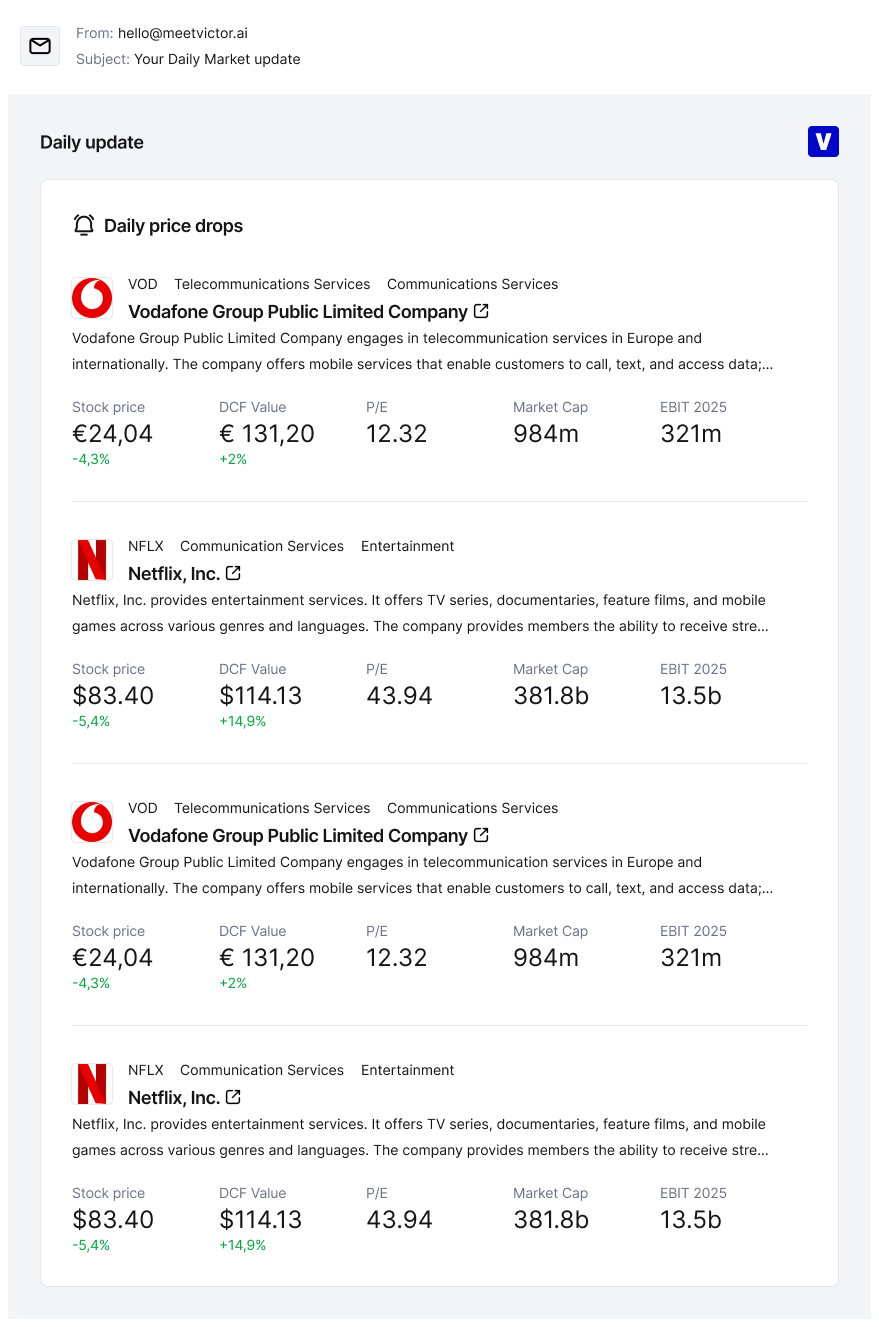
Task: Click the last Netflix logo in the list
Action: click(92, 1084)
